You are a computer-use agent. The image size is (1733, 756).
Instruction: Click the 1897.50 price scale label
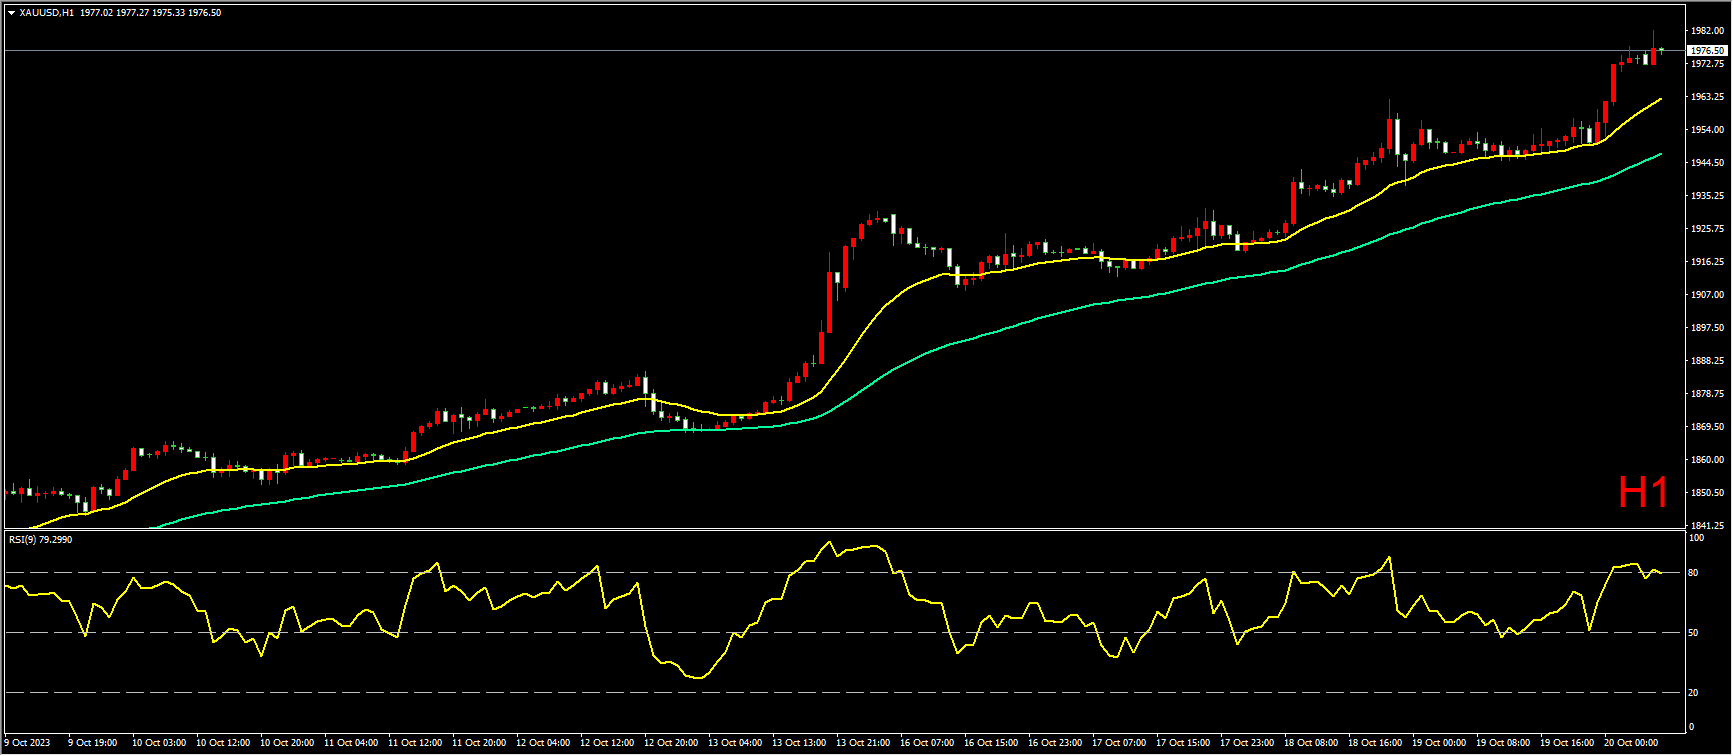click(1707, 328)
